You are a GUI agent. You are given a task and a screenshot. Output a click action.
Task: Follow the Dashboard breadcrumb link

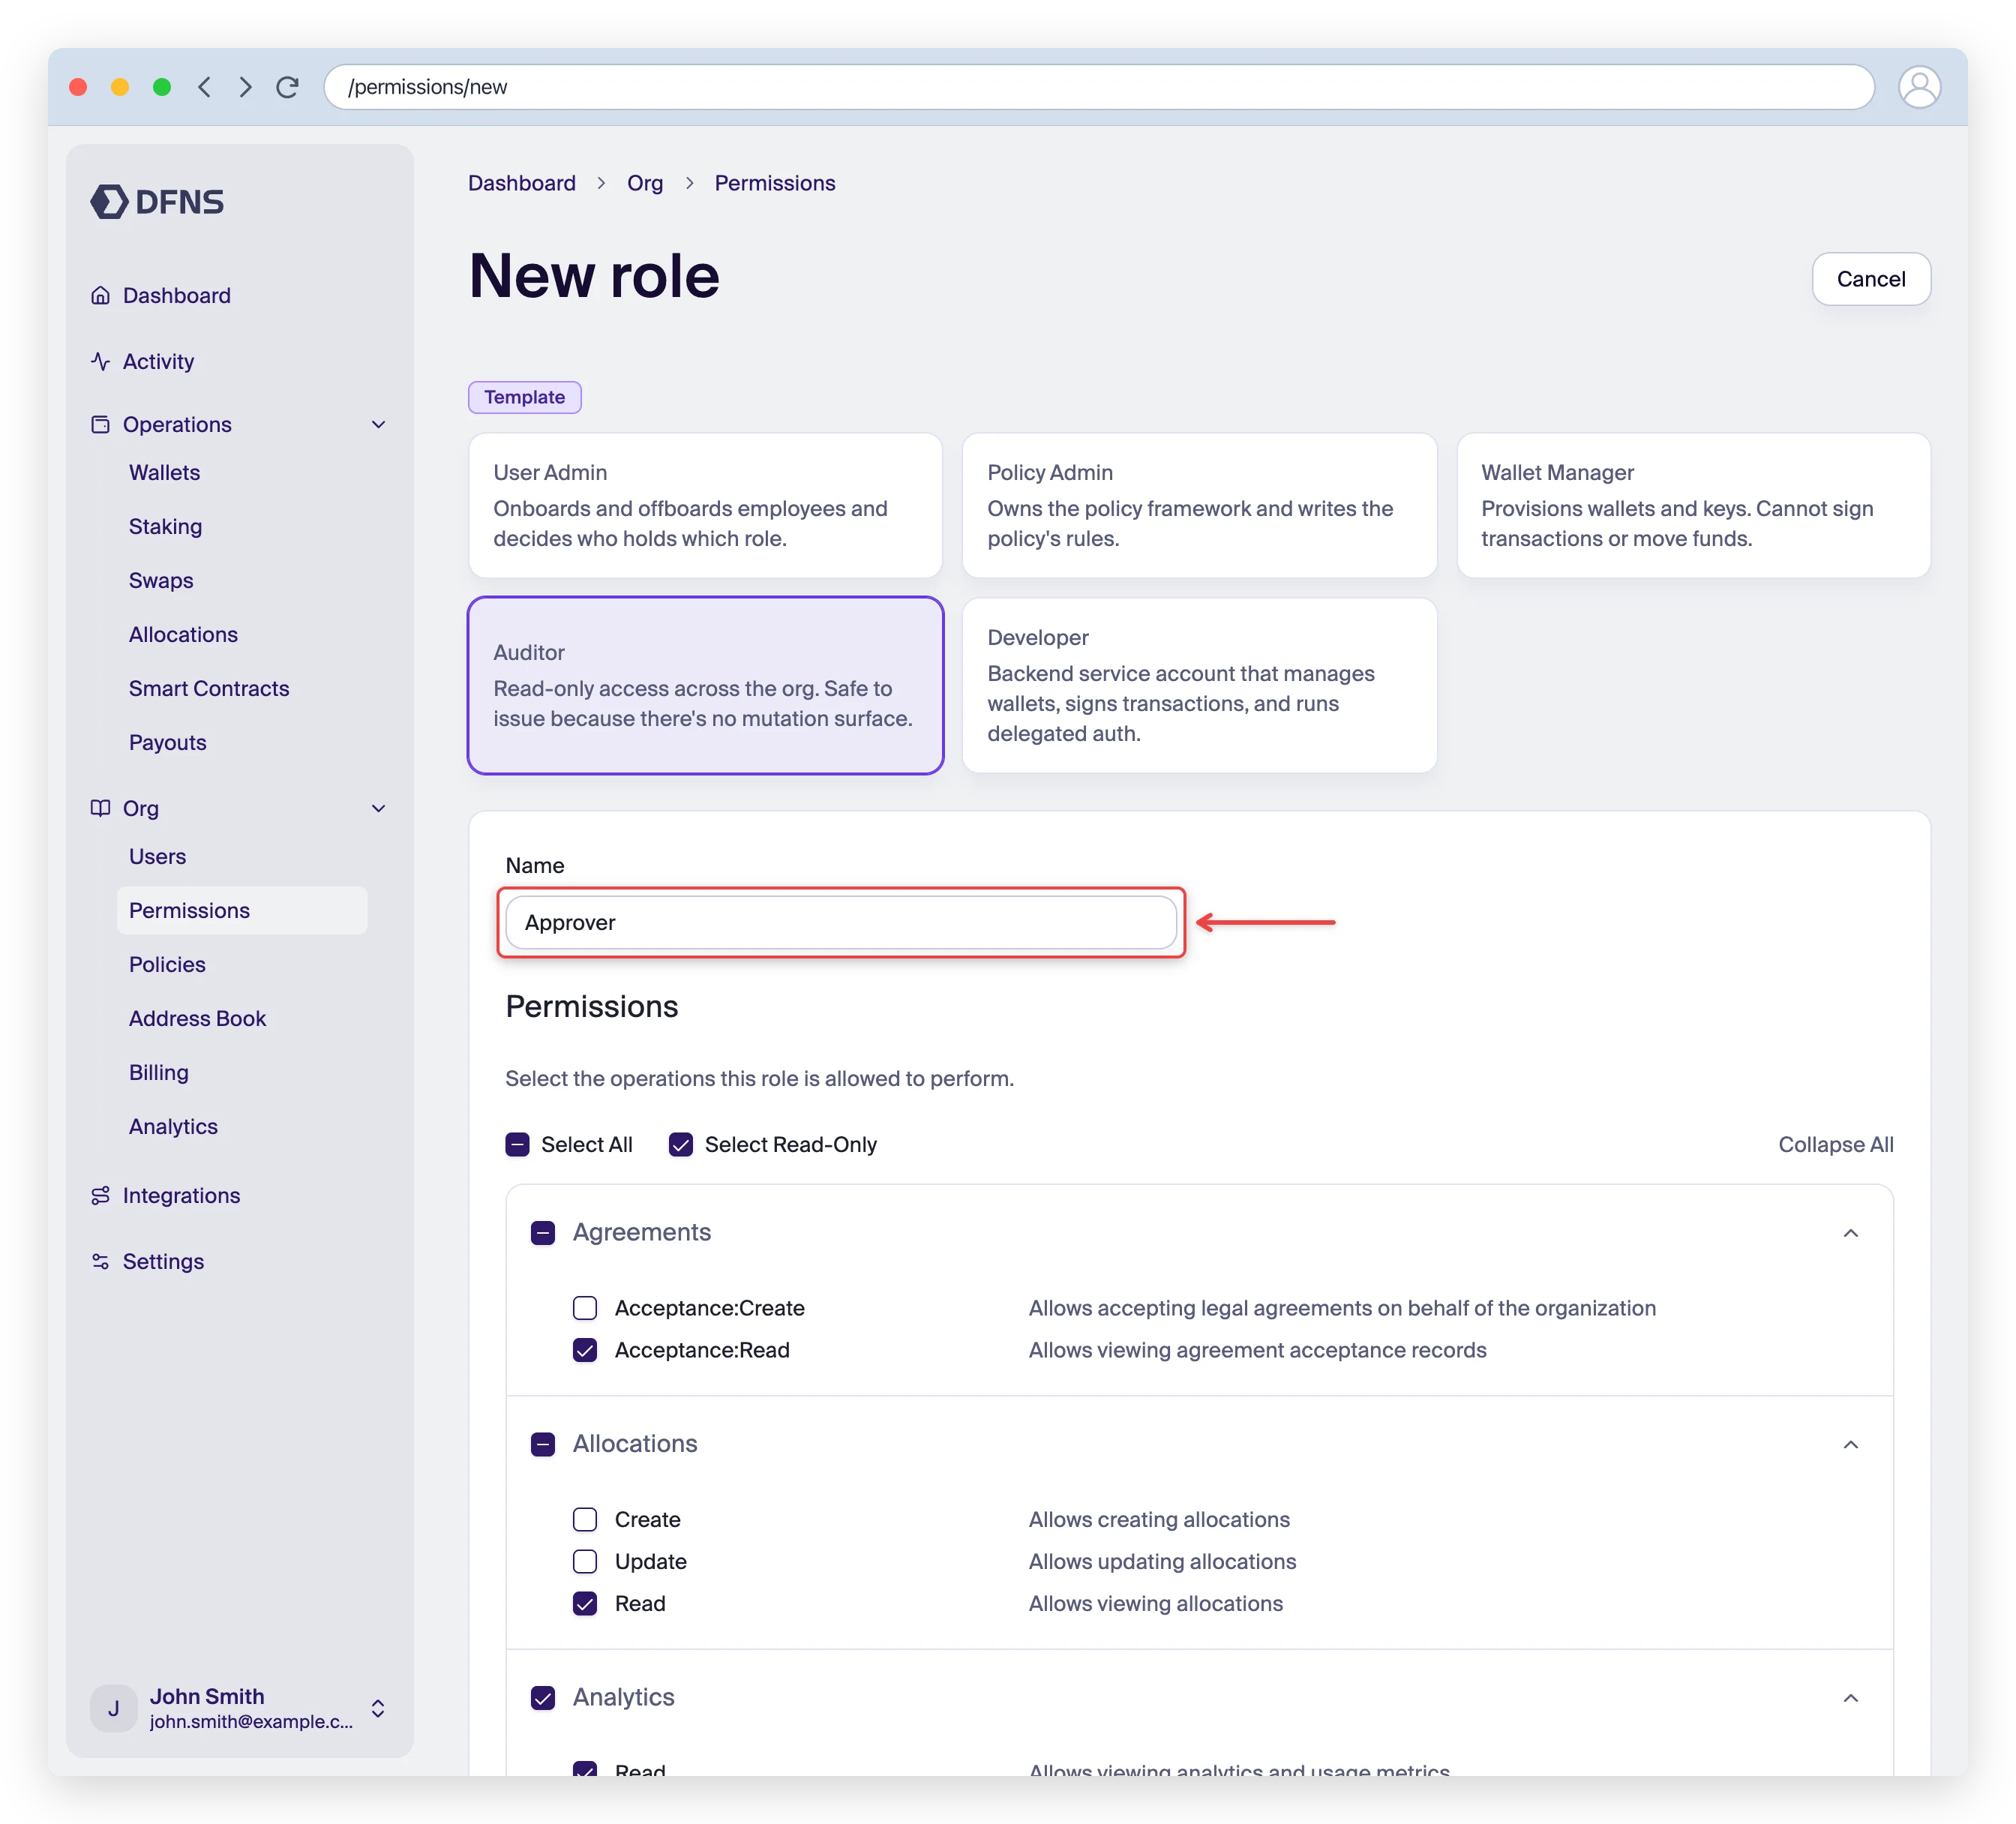521,183
